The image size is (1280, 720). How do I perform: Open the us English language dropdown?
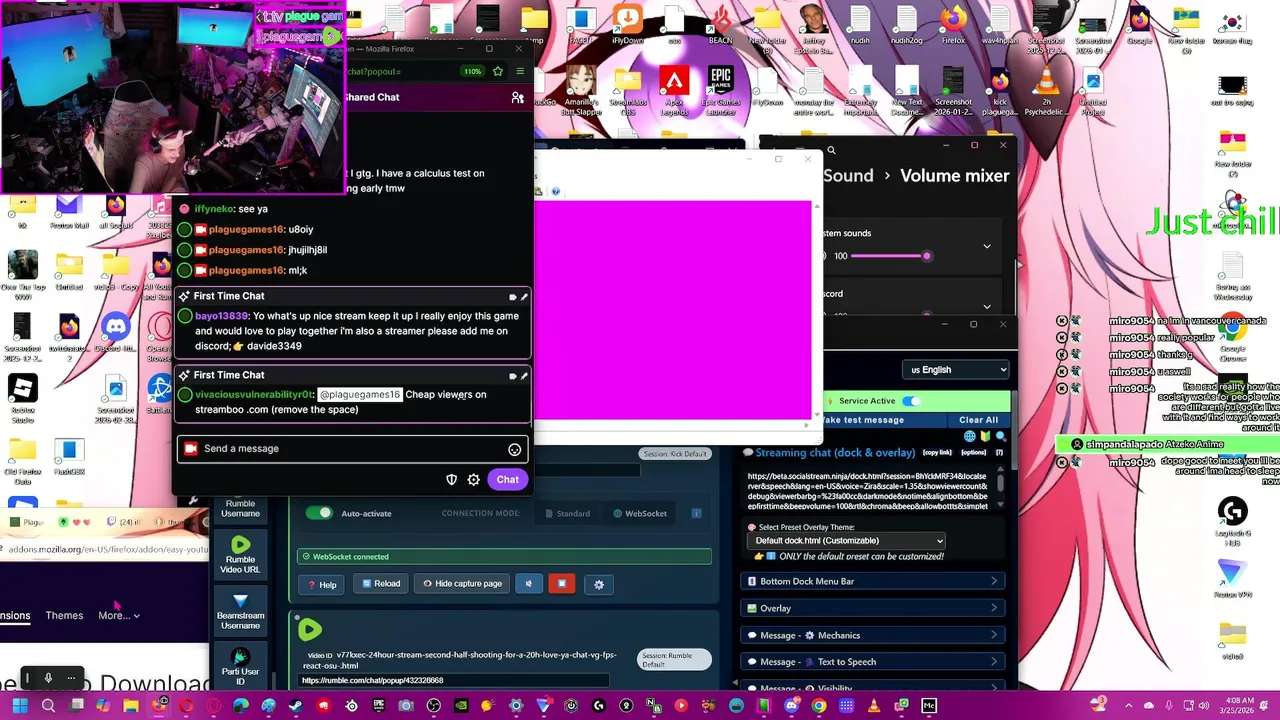955,370
